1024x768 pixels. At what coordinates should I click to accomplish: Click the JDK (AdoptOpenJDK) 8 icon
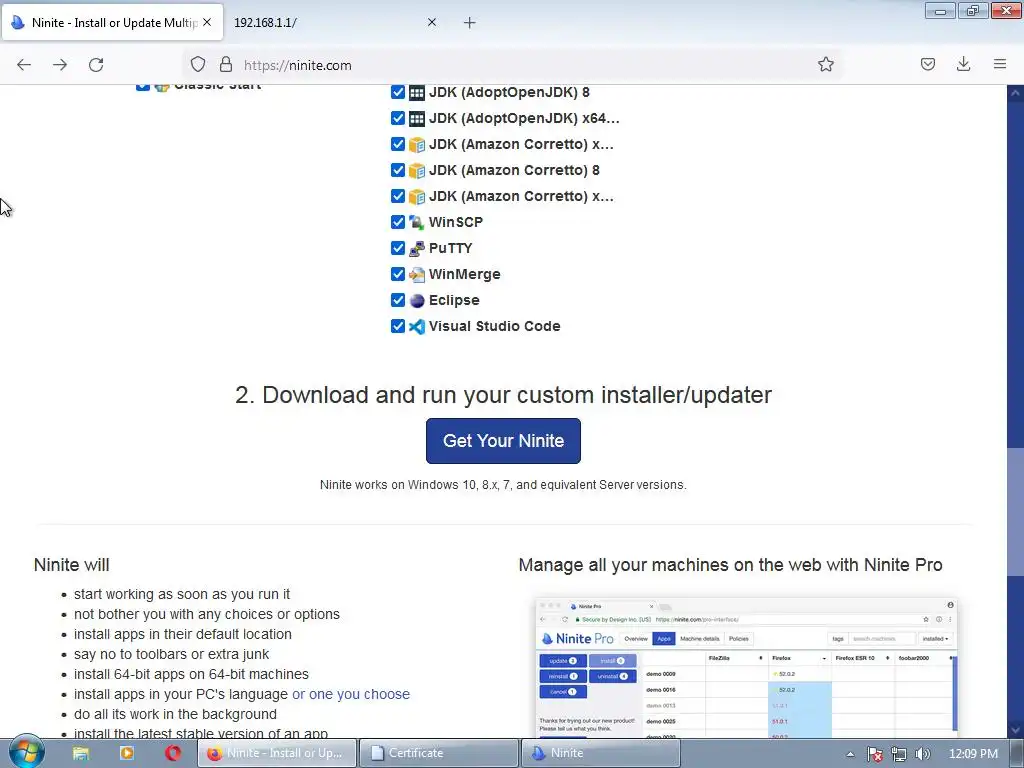tap(417, 92)
